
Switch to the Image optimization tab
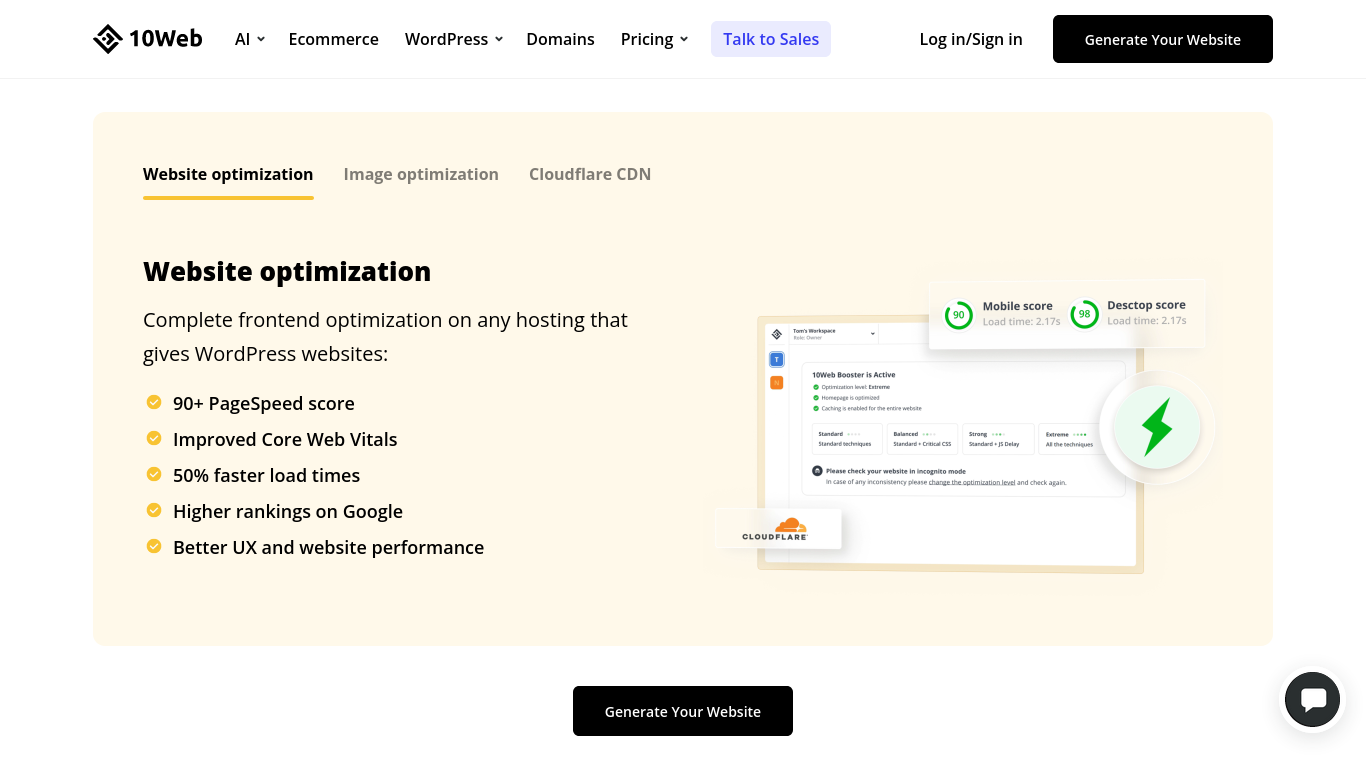[x=421, y=174]
